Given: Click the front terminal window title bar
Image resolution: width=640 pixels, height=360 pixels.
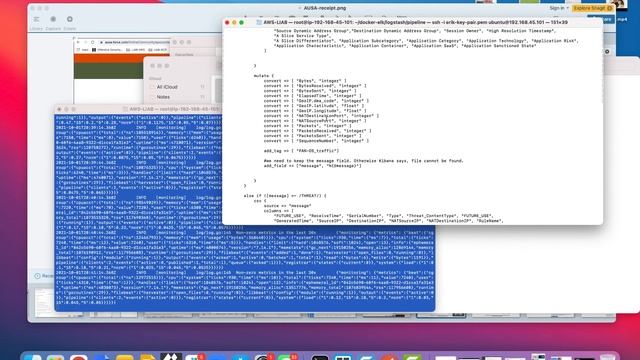Looking at the screenshot, I should [412, 22].
